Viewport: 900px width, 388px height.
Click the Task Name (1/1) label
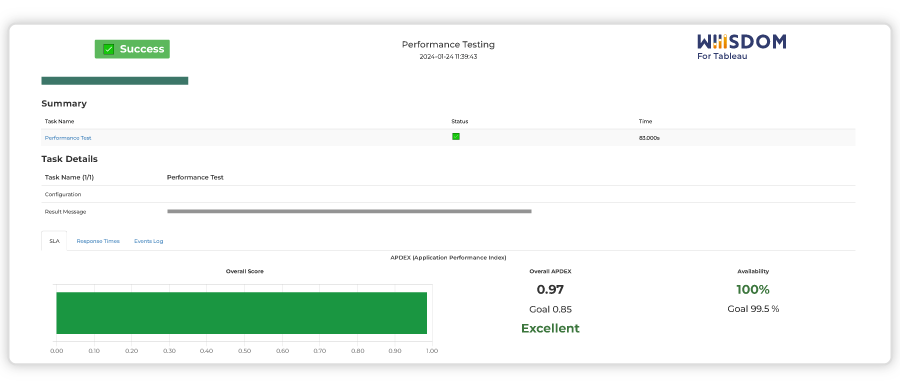[x=69, y=177]
